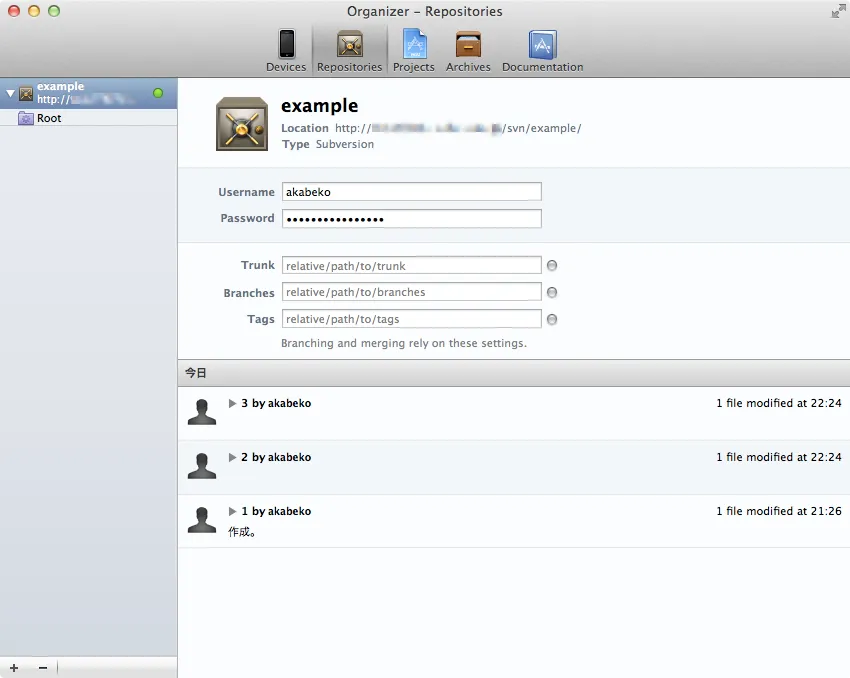Expand revision 3 by akabeko
850x678 pixels.
(233, 404)
